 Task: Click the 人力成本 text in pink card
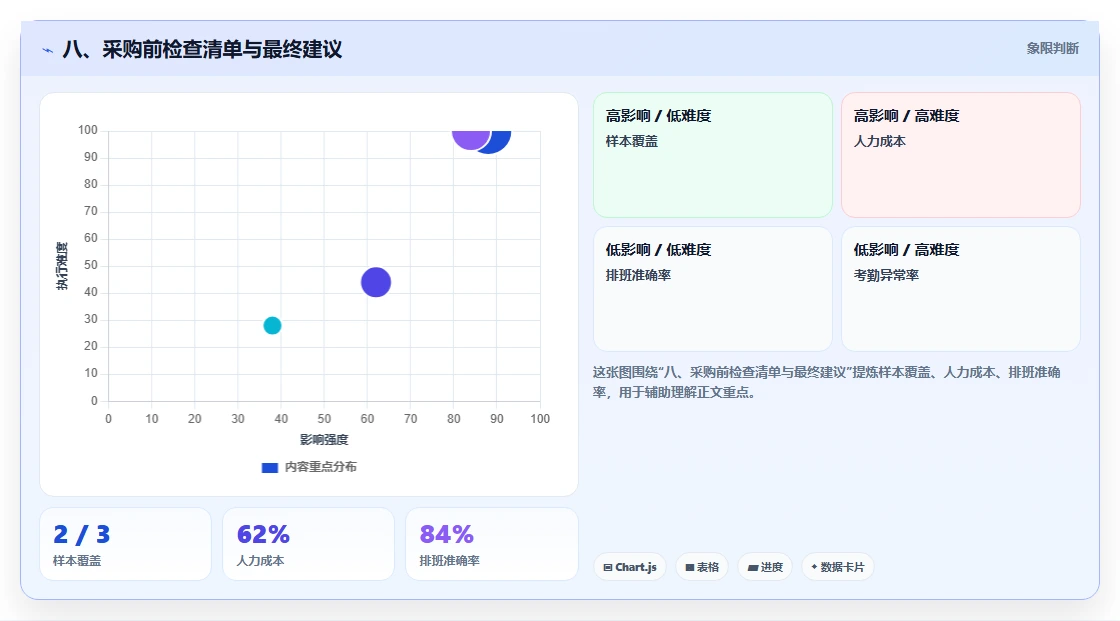coord(879,141)
